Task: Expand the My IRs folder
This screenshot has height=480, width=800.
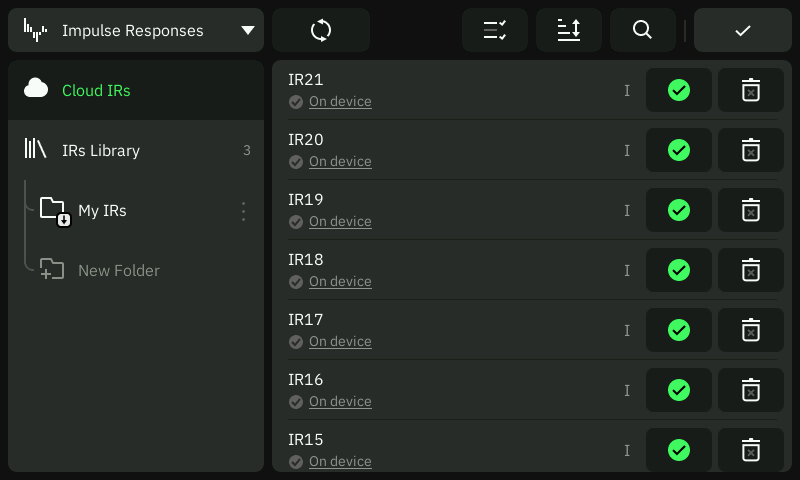Action: pyautogui.click(x=102, y=211)
